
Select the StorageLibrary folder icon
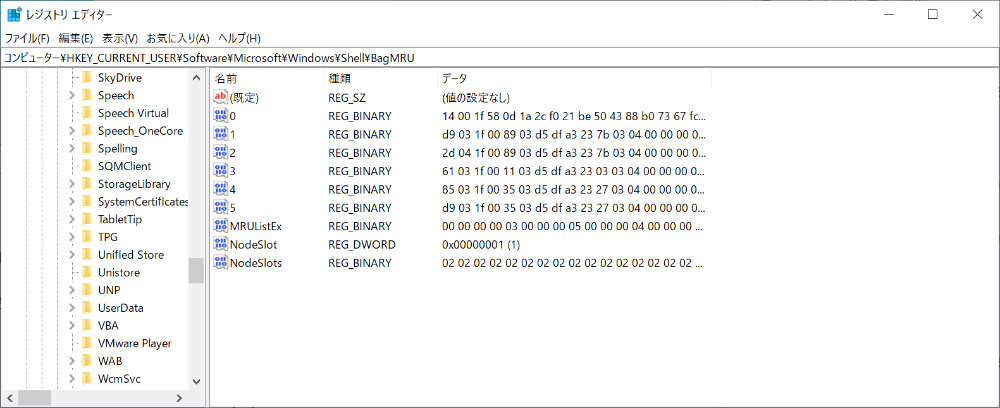(x=87, y=184)
